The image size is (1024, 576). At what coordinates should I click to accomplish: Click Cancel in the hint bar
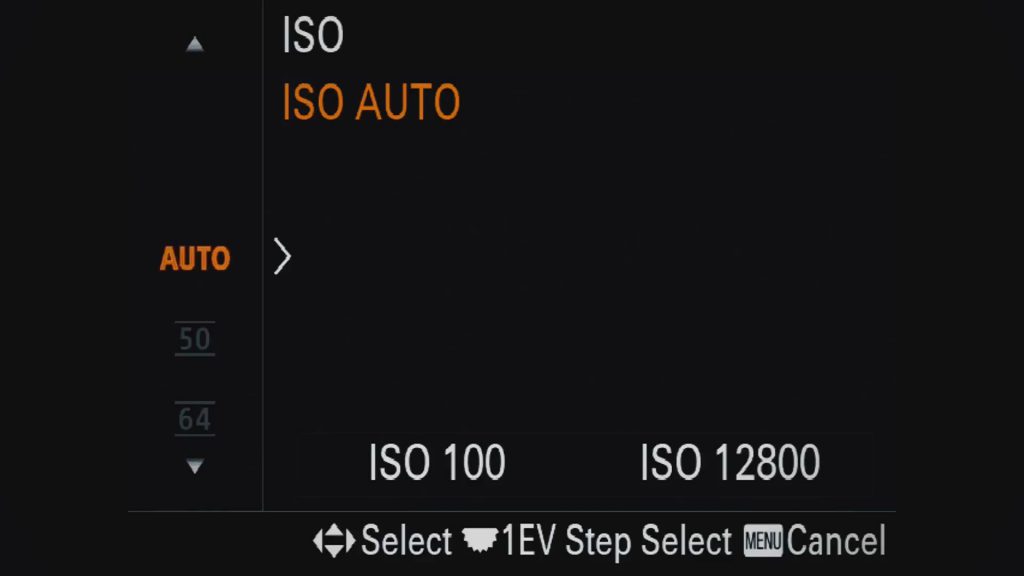coord(836,541)
